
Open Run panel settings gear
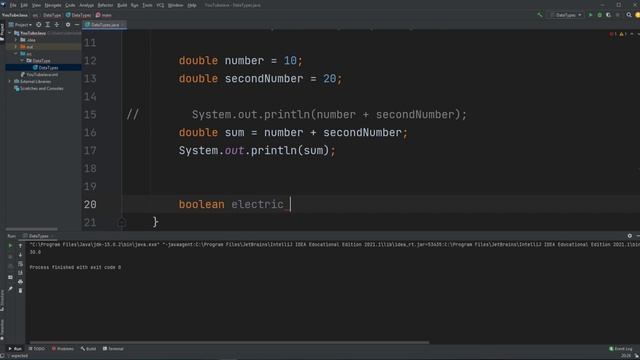pyautogui.click(x=629, y=236)
